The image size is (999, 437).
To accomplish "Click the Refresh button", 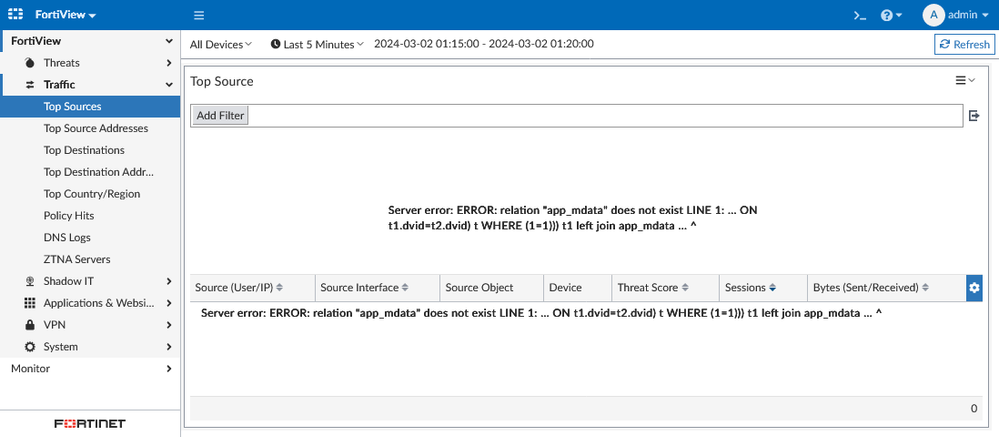I will 965,44.
